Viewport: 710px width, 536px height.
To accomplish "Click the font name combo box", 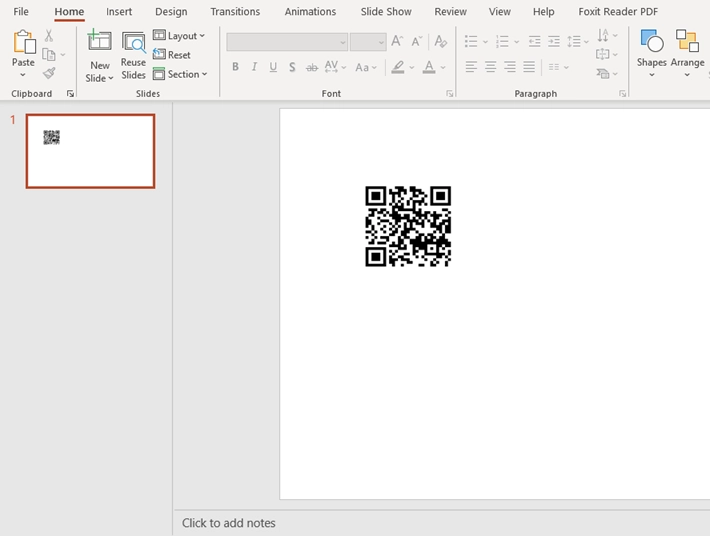I will click(x=287, y=42).
